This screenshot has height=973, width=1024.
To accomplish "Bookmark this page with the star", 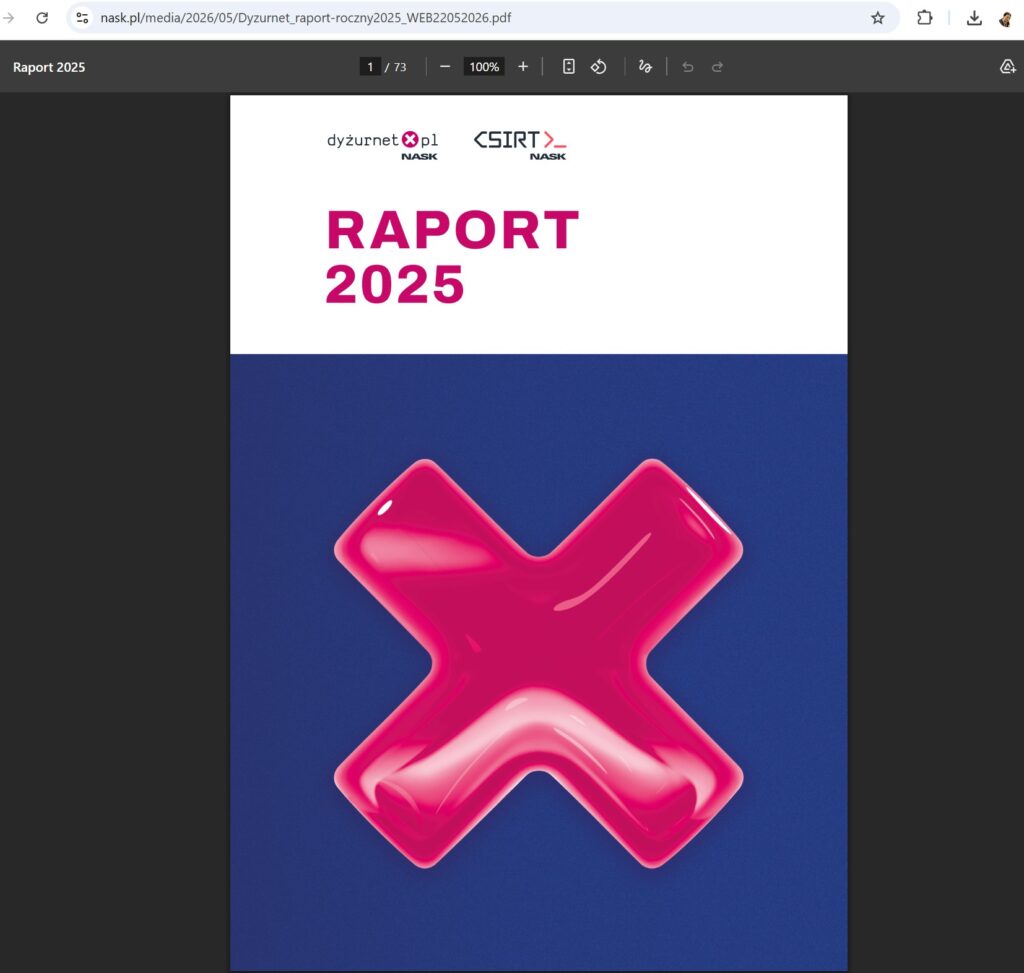I will coord(878,18).
